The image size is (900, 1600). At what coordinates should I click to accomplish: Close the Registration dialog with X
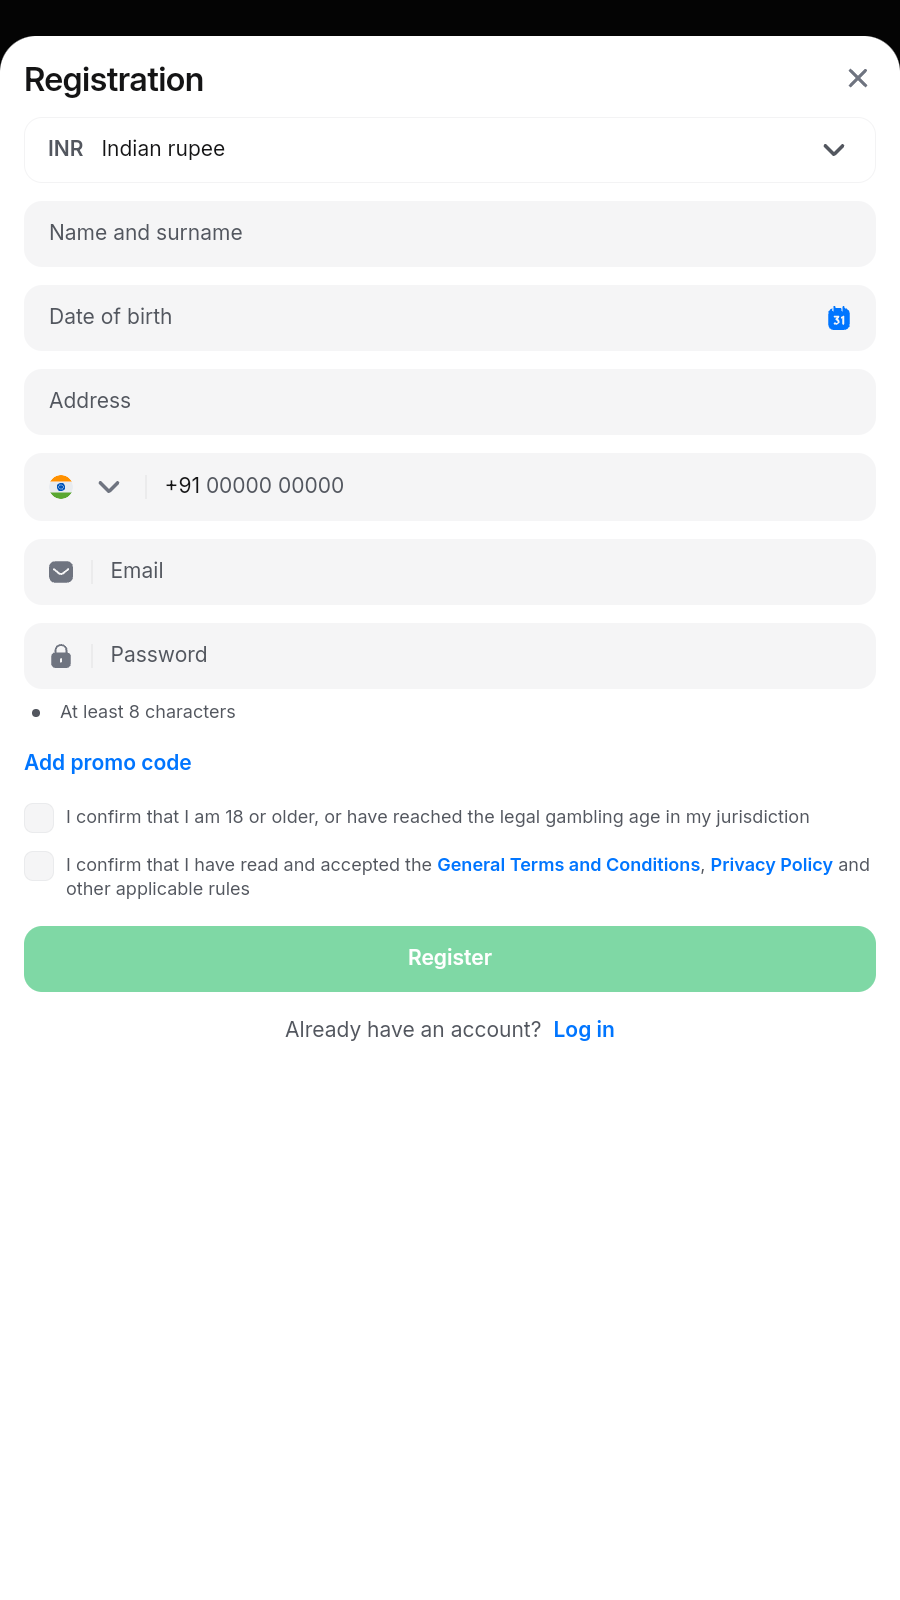[857, 78]
